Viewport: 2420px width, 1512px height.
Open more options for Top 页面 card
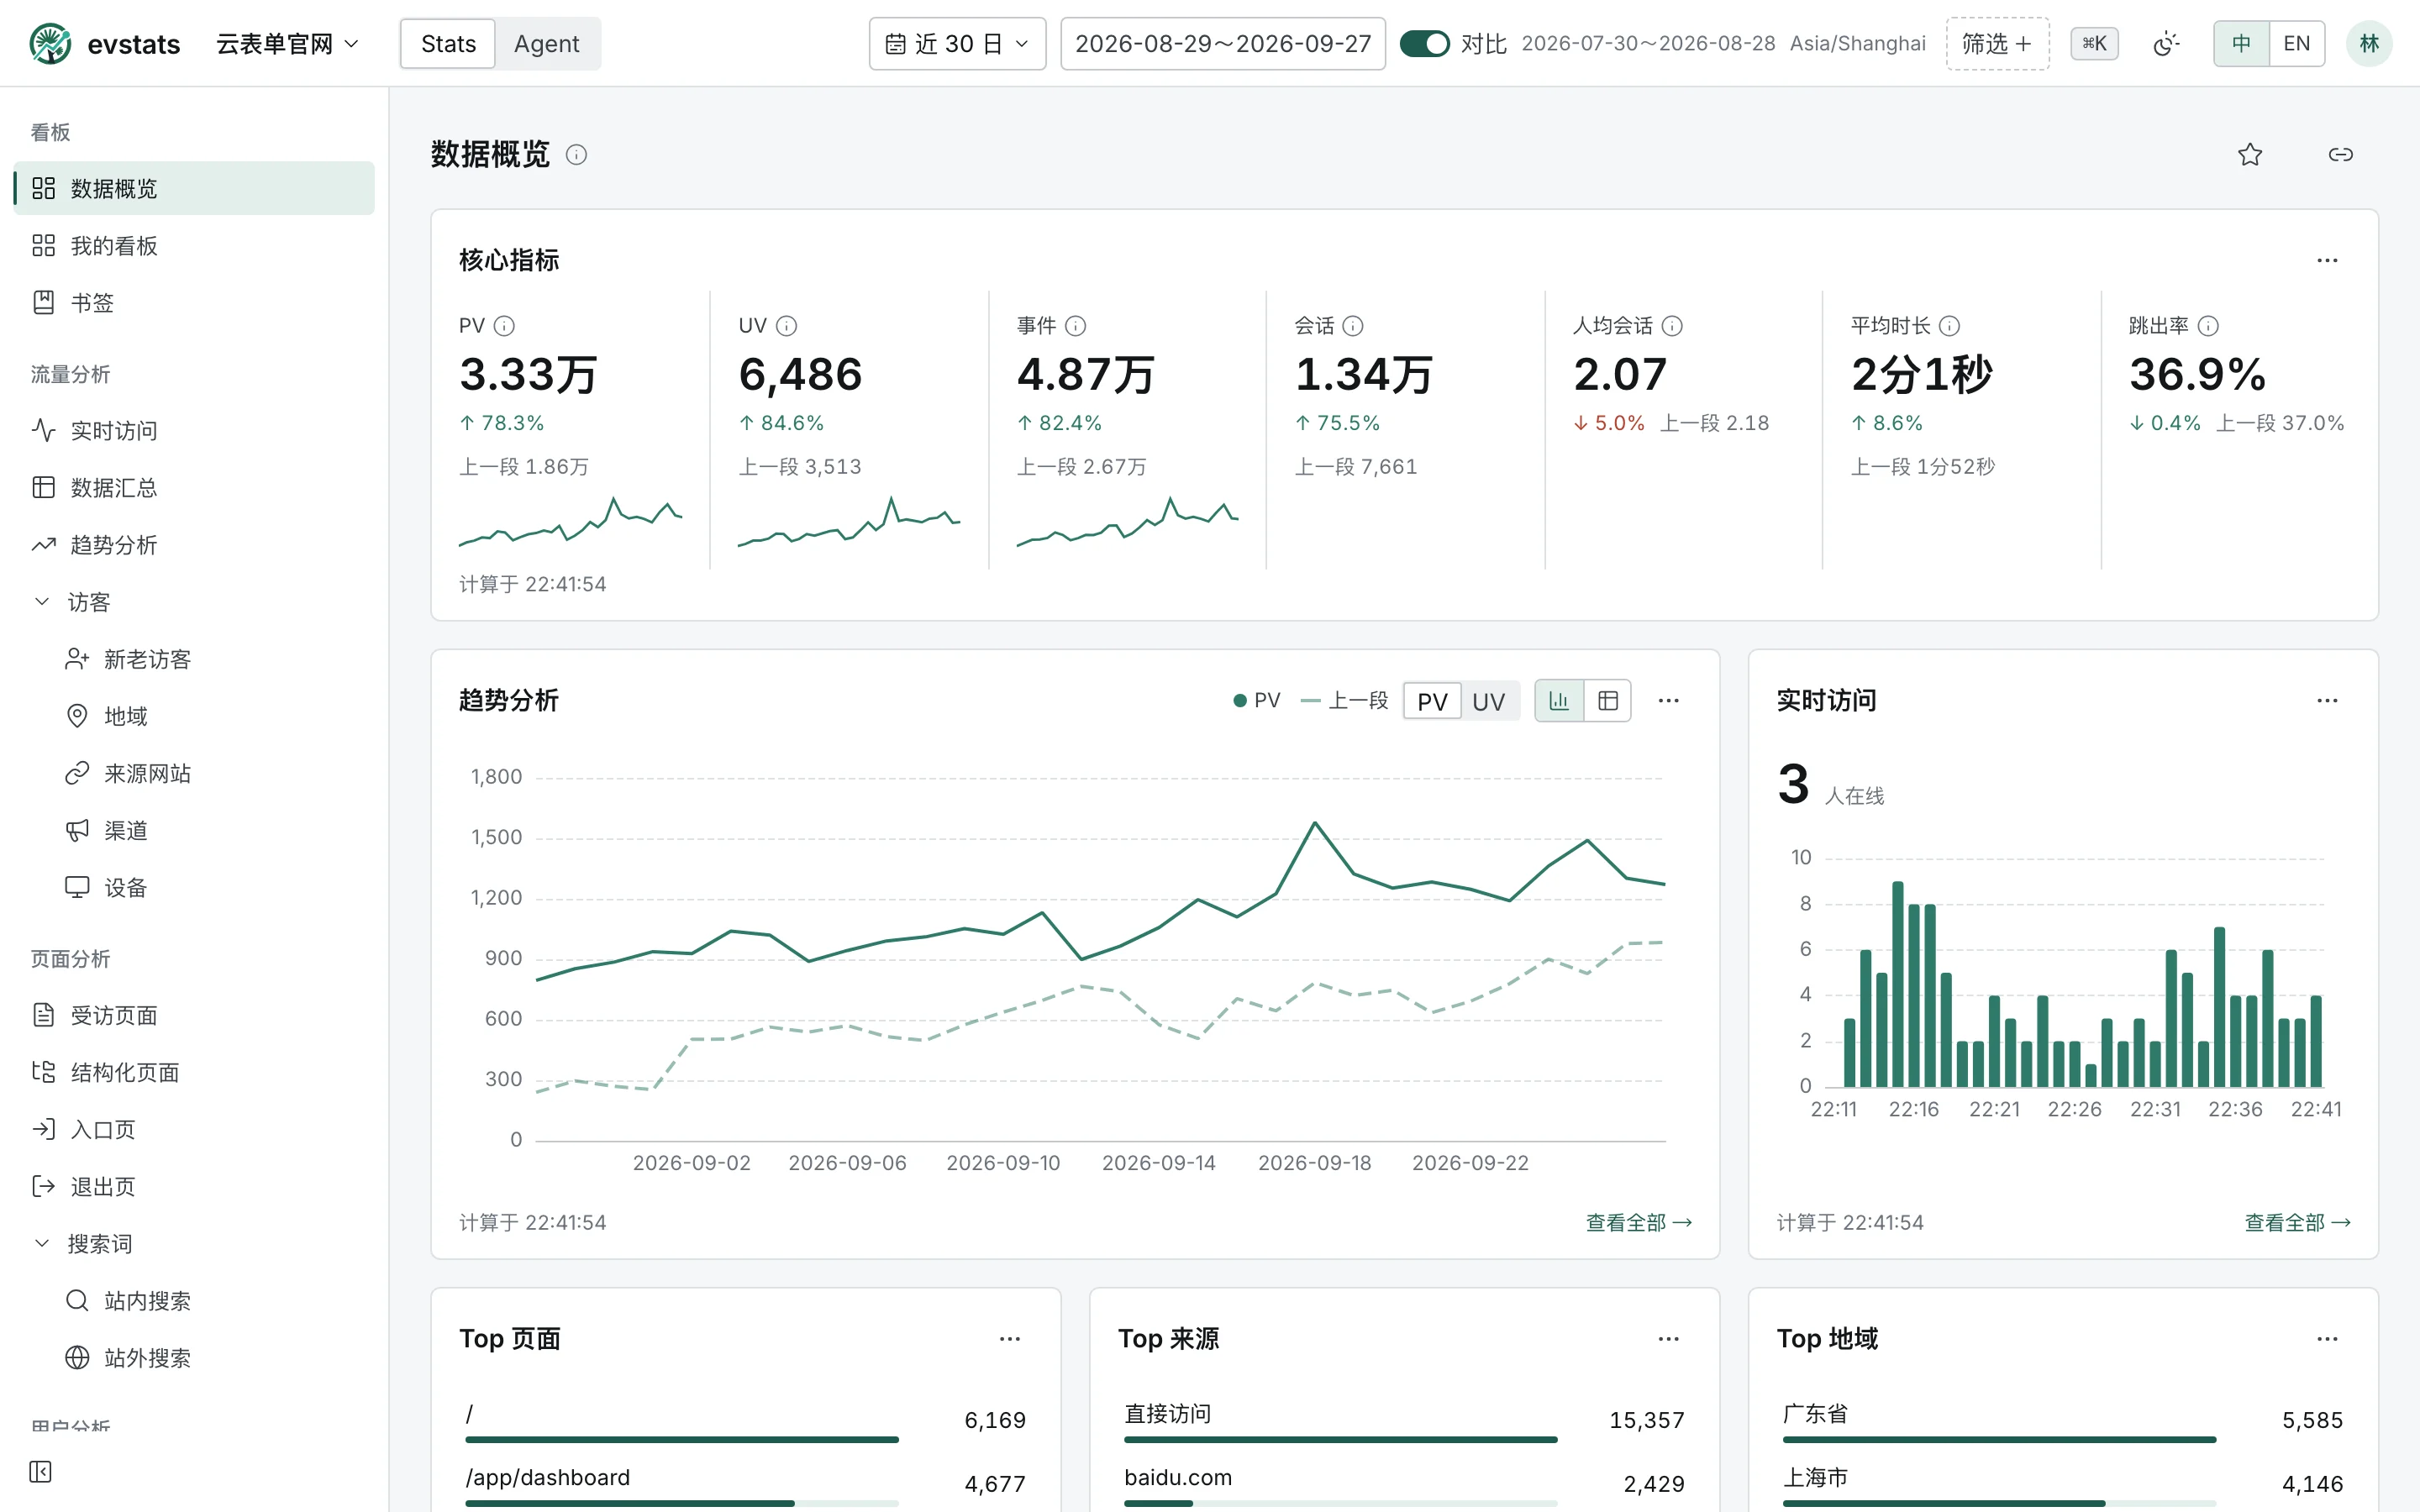1010,1339
